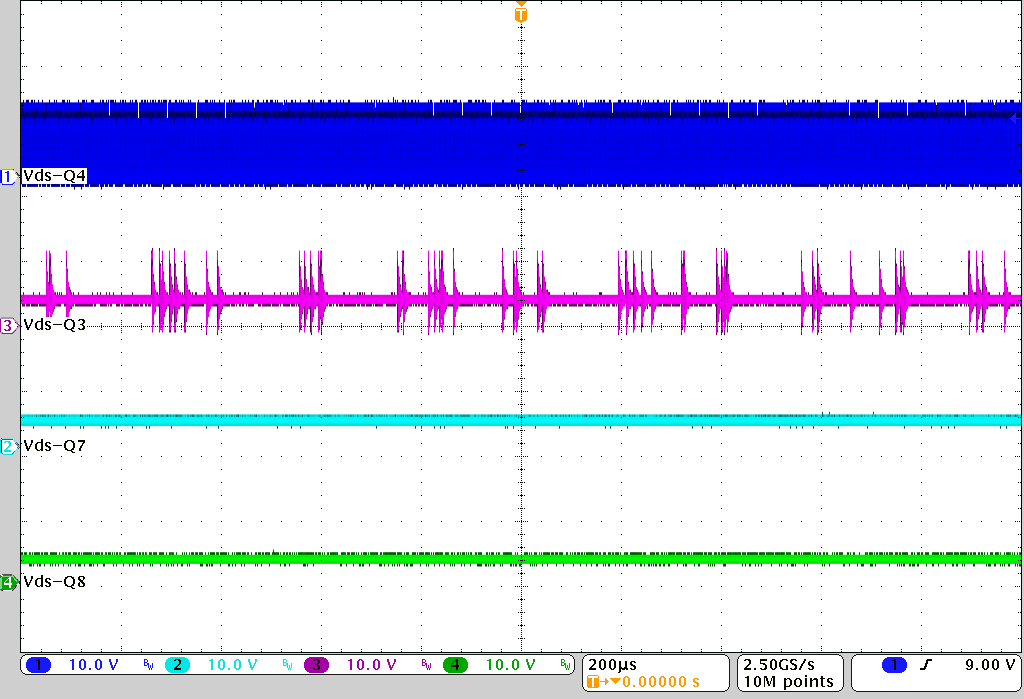Click the 10M points record length readout

click(787, 682)
